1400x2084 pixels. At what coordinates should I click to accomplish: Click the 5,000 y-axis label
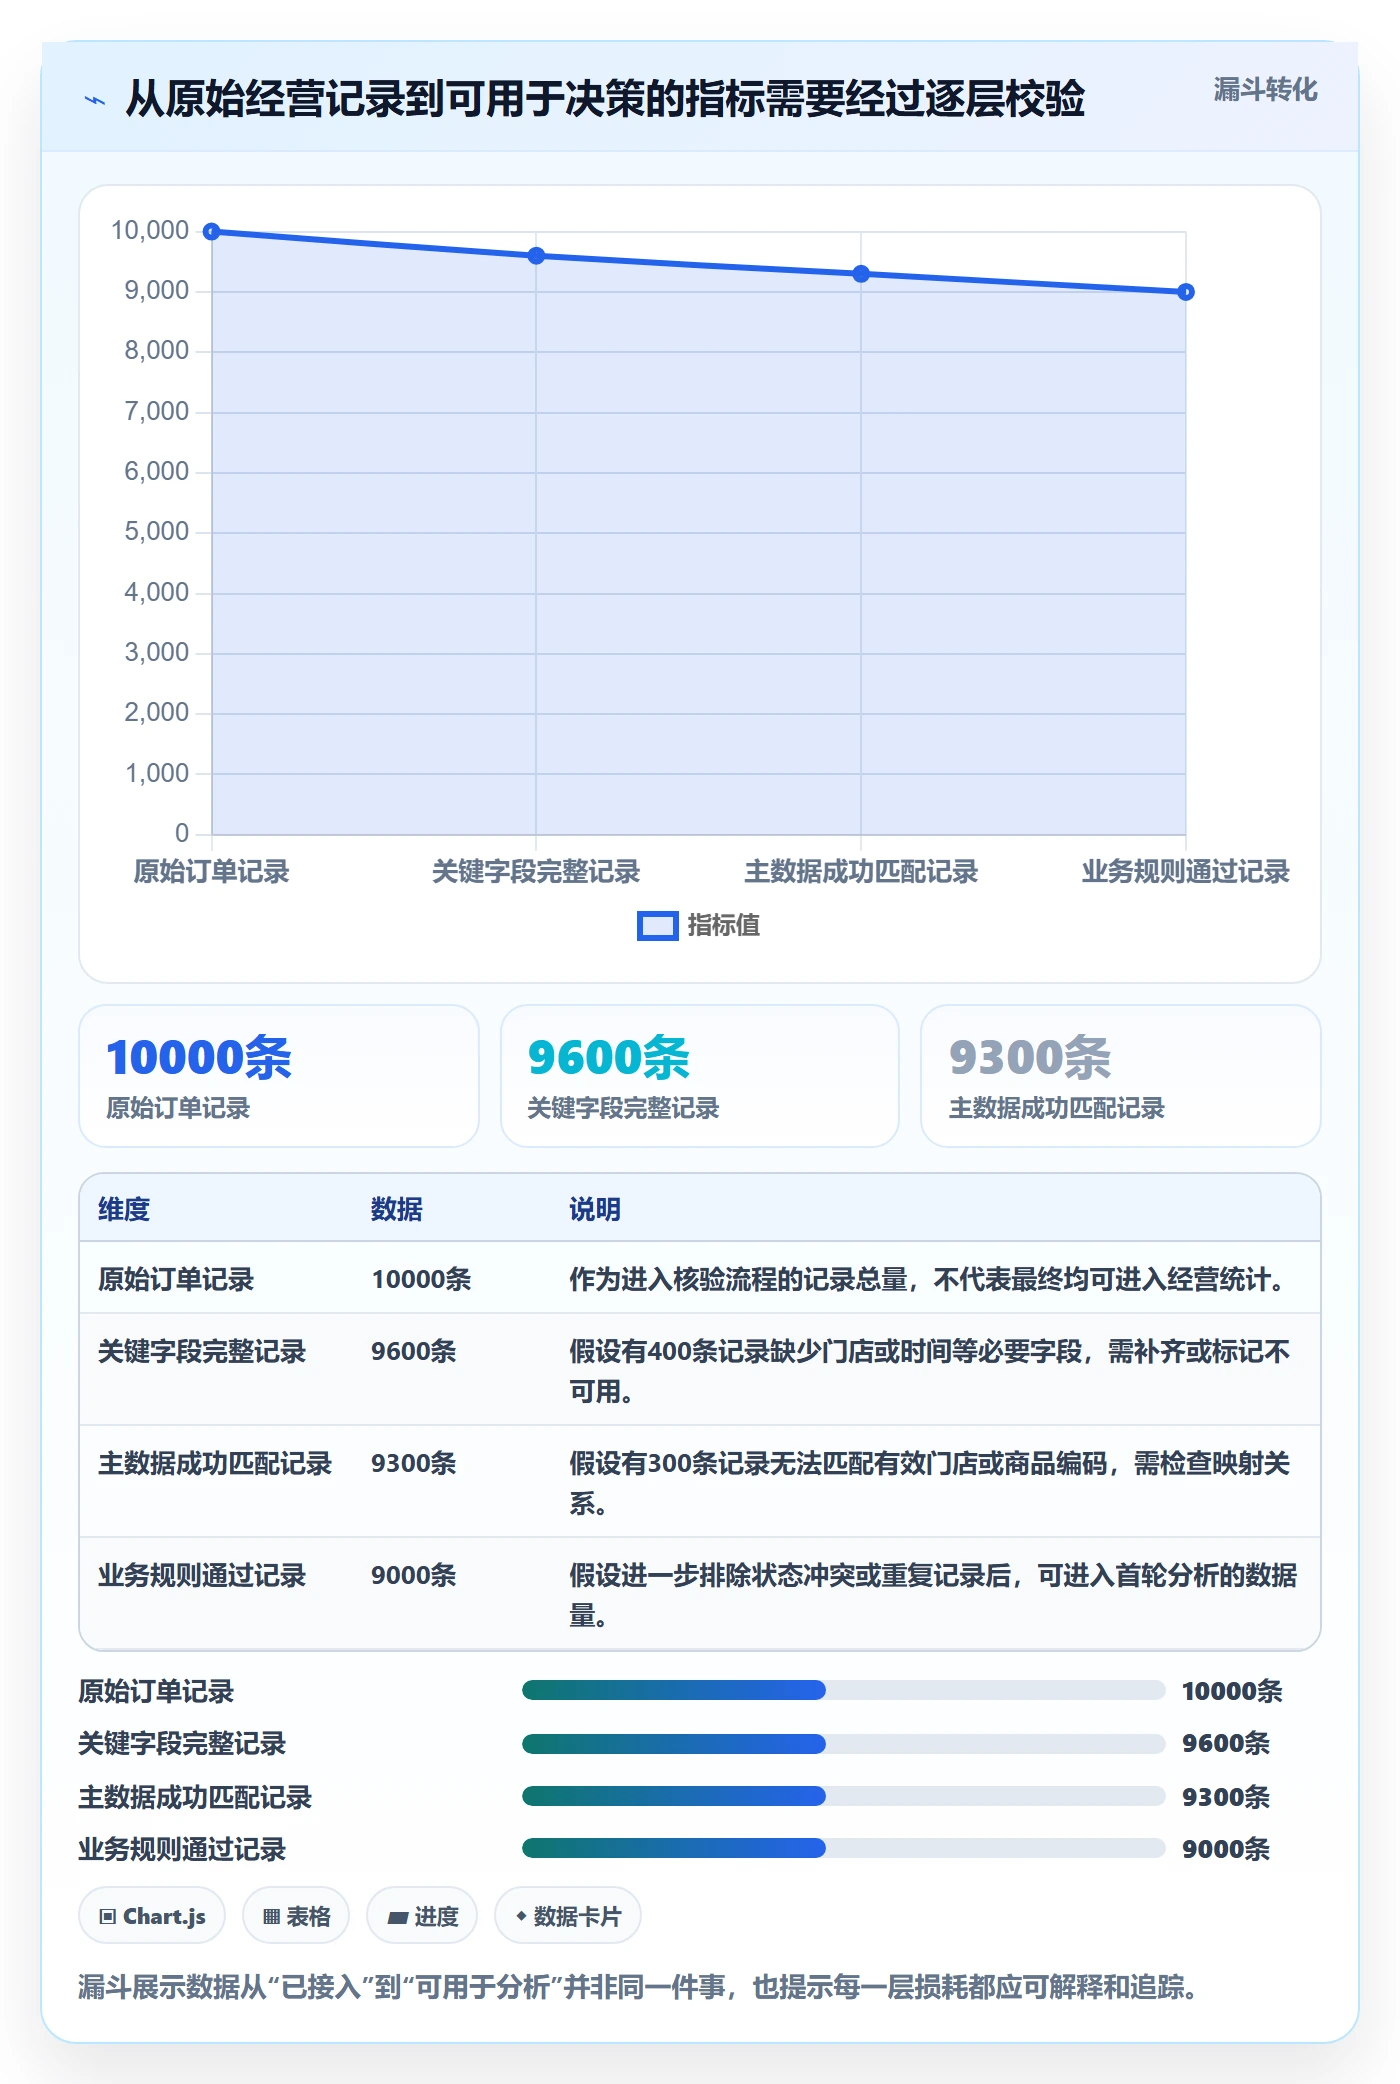pos(156,532)
